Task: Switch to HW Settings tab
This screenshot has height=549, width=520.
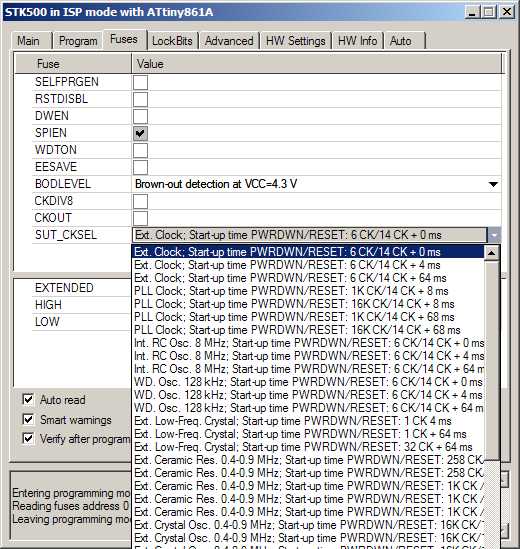Action: tap(296, 41)
